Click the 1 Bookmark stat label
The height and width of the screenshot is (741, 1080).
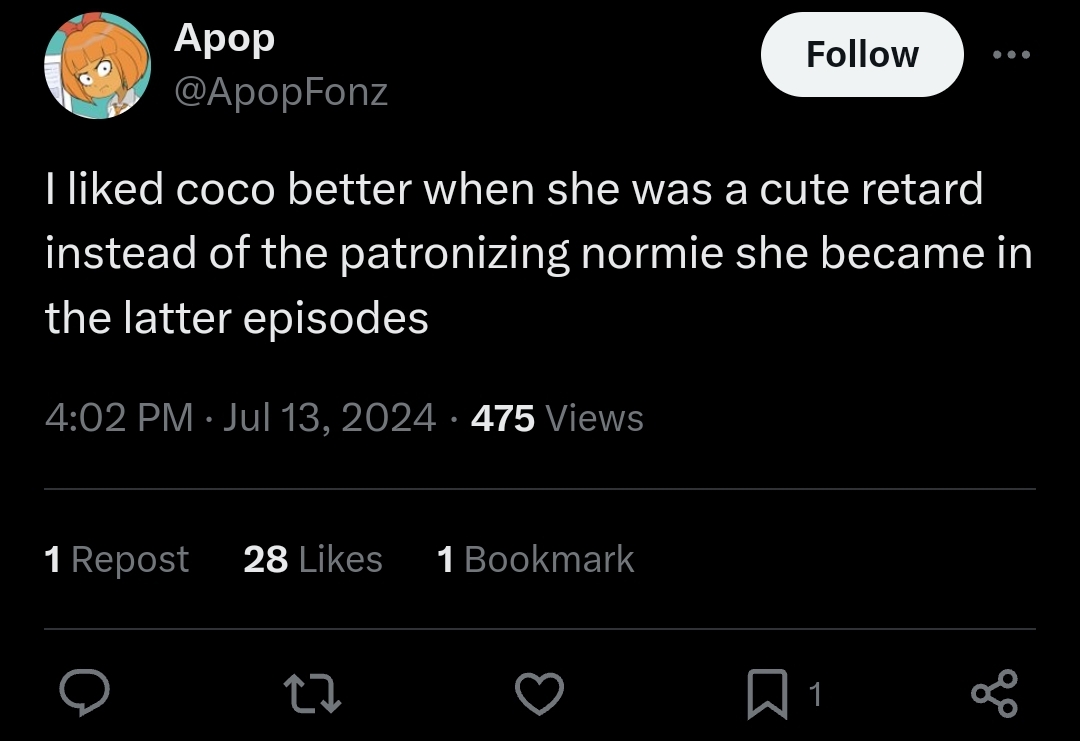[x=536, y=559]
